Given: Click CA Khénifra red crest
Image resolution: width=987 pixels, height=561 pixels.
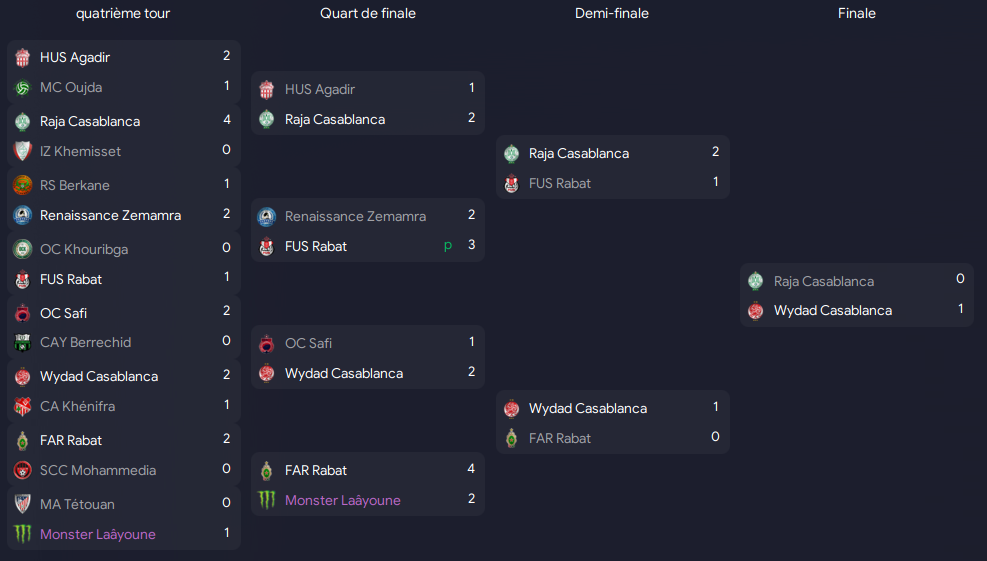Looking at the screenshot, I should click(23, 406).
